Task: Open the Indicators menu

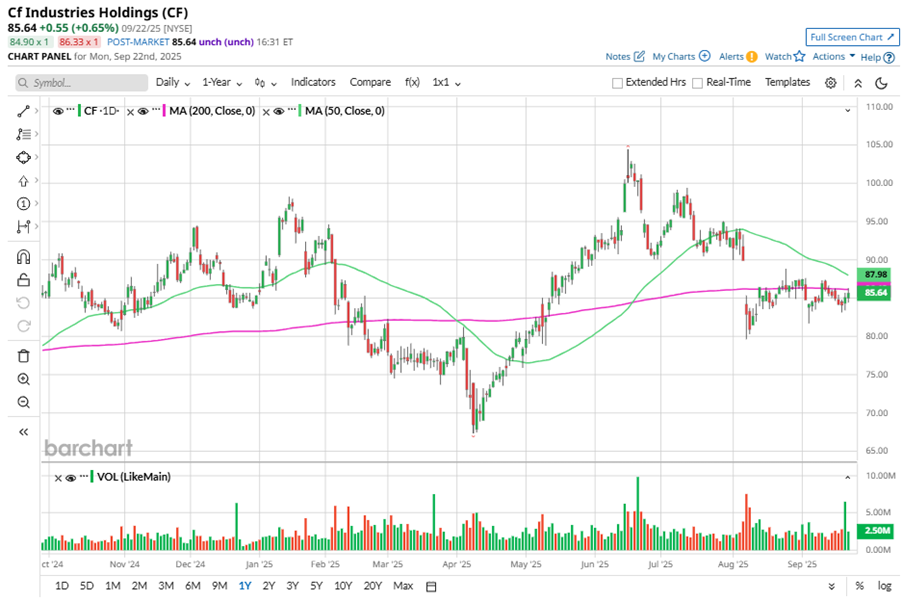Action: [x=313, y=82]
